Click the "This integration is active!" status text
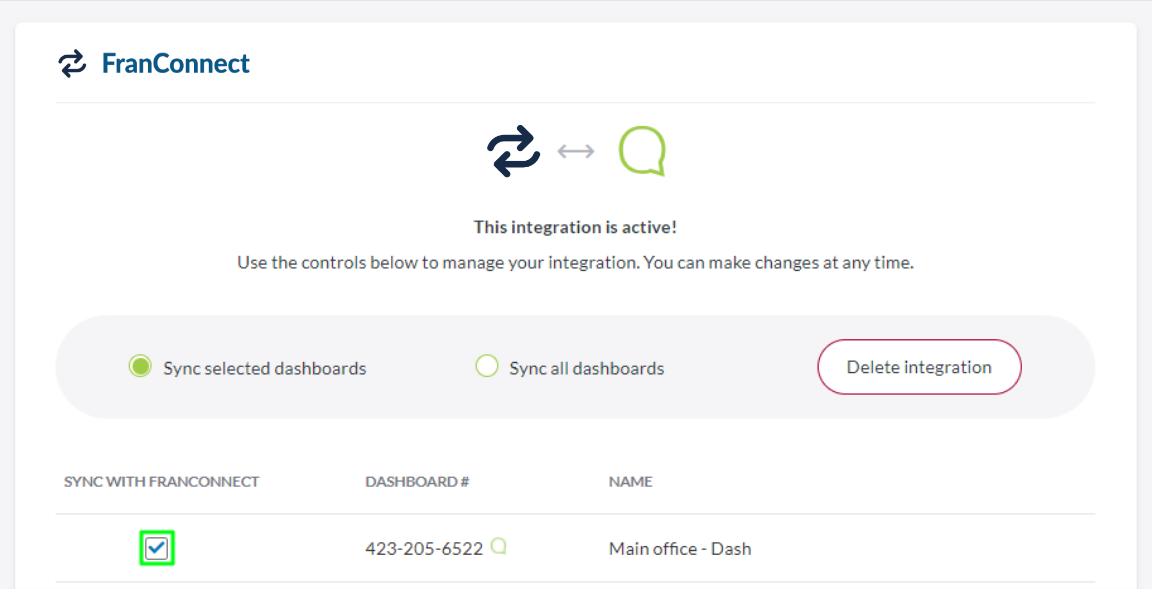1152x589 pixels. [x=576, y=227]
